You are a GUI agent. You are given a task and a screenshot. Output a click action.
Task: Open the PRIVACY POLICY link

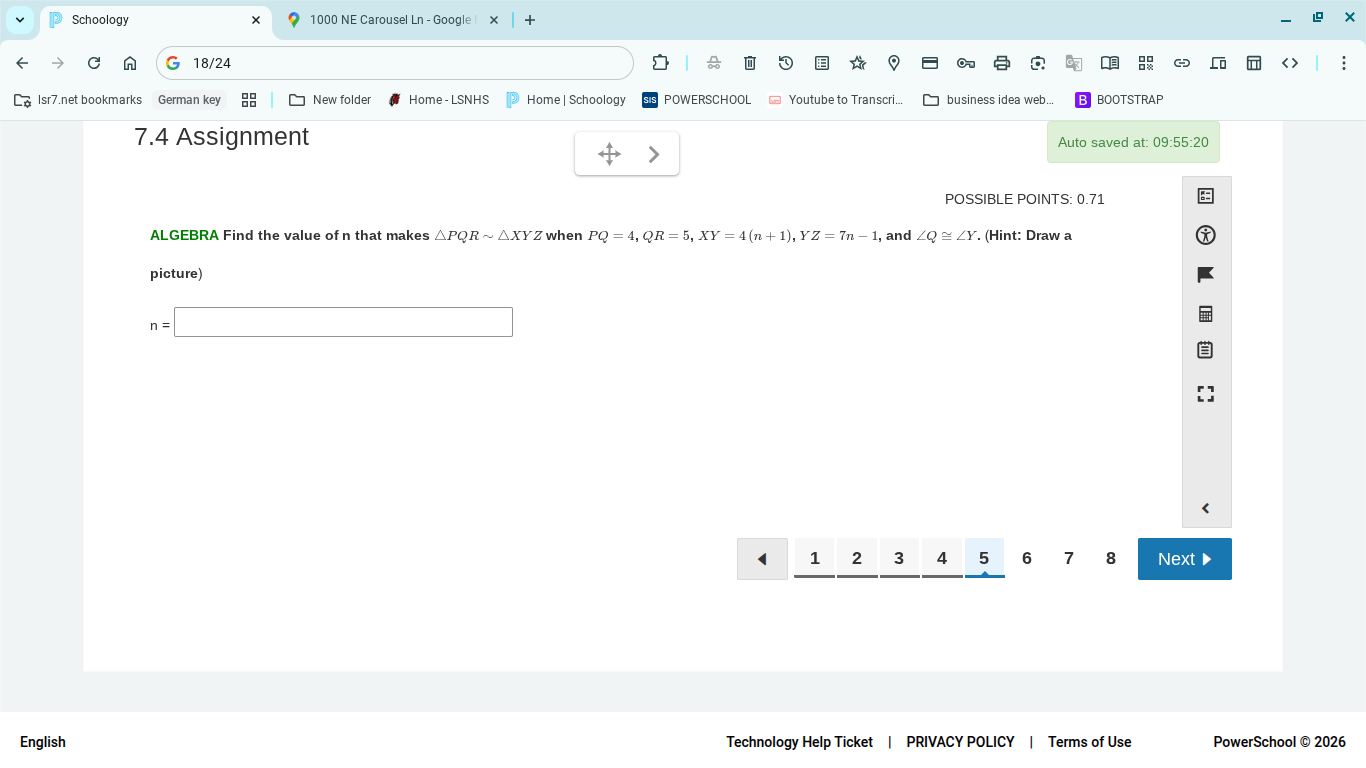(960, 742)
